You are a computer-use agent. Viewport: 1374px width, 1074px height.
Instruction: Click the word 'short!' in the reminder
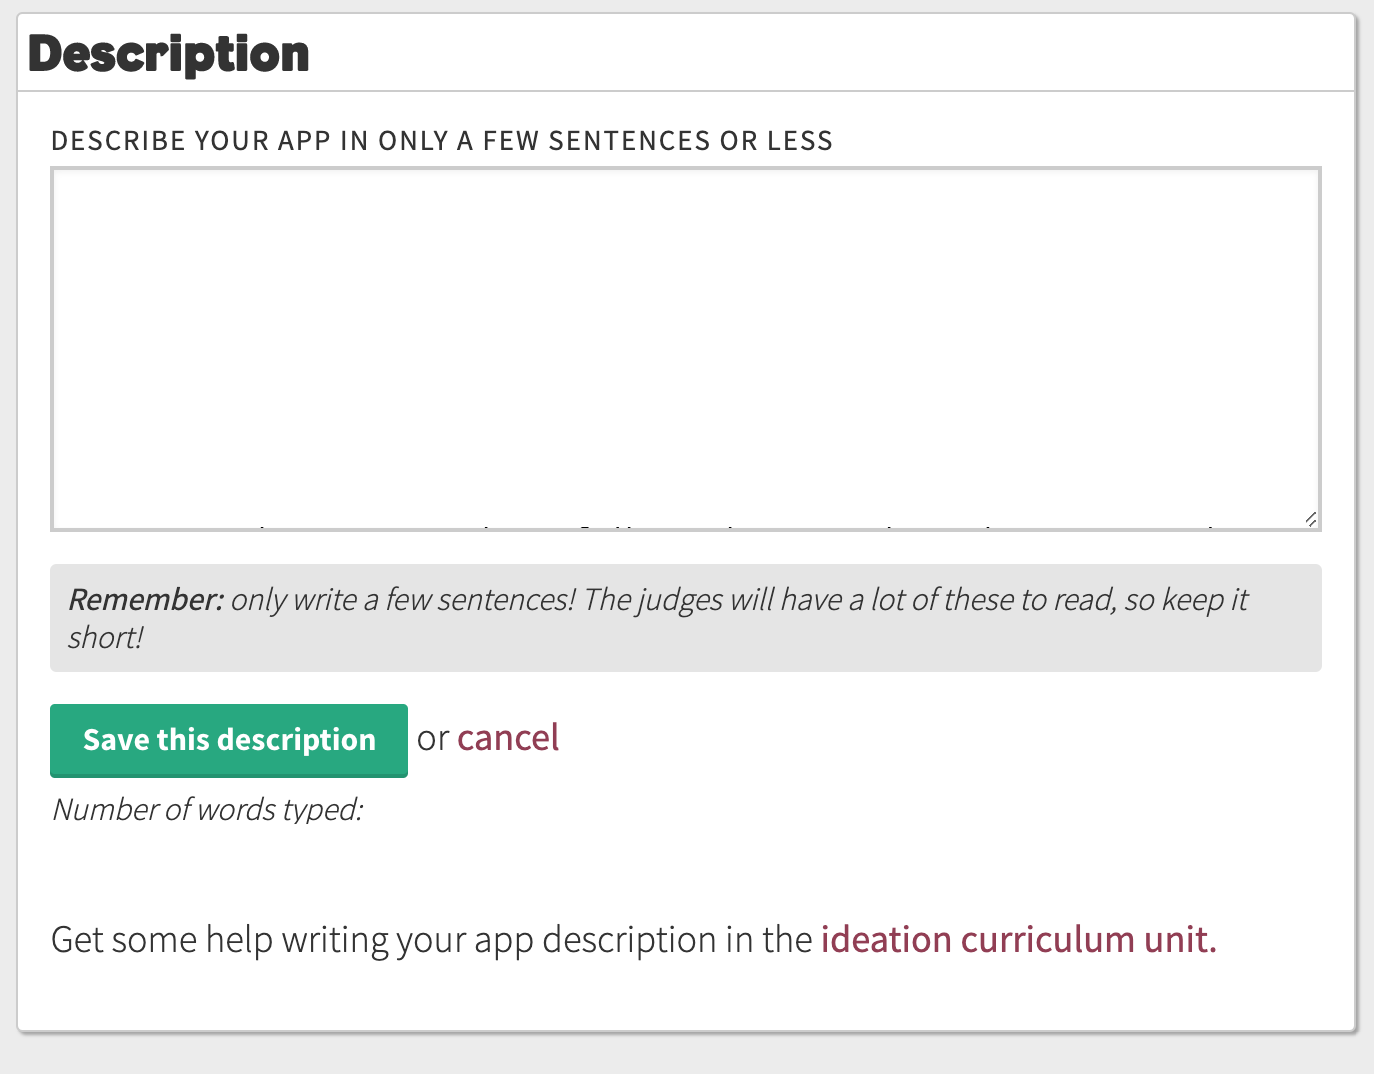106,637
